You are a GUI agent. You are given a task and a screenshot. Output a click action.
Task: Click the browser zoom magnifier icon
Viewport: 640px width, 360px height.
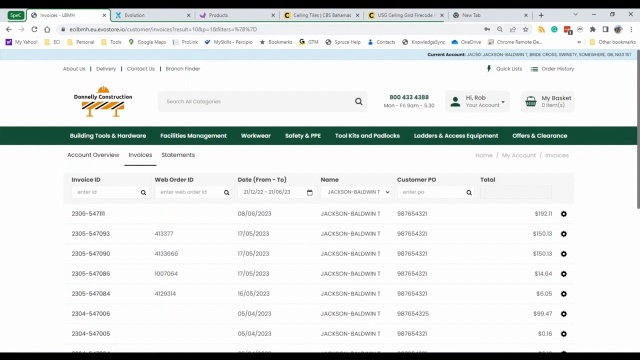[500, 29]
